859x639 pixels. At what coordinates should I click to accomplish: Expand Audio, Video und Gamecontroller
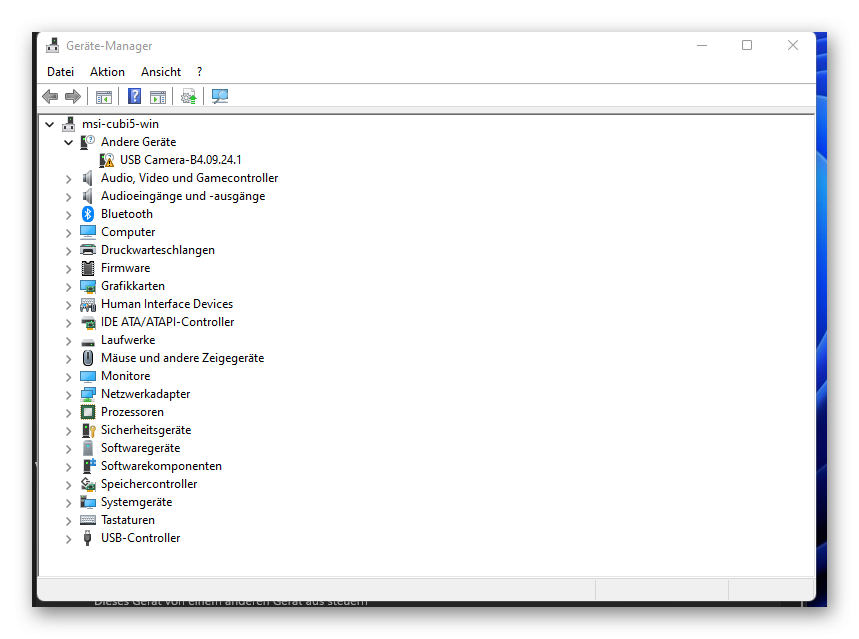click(68, 179)
